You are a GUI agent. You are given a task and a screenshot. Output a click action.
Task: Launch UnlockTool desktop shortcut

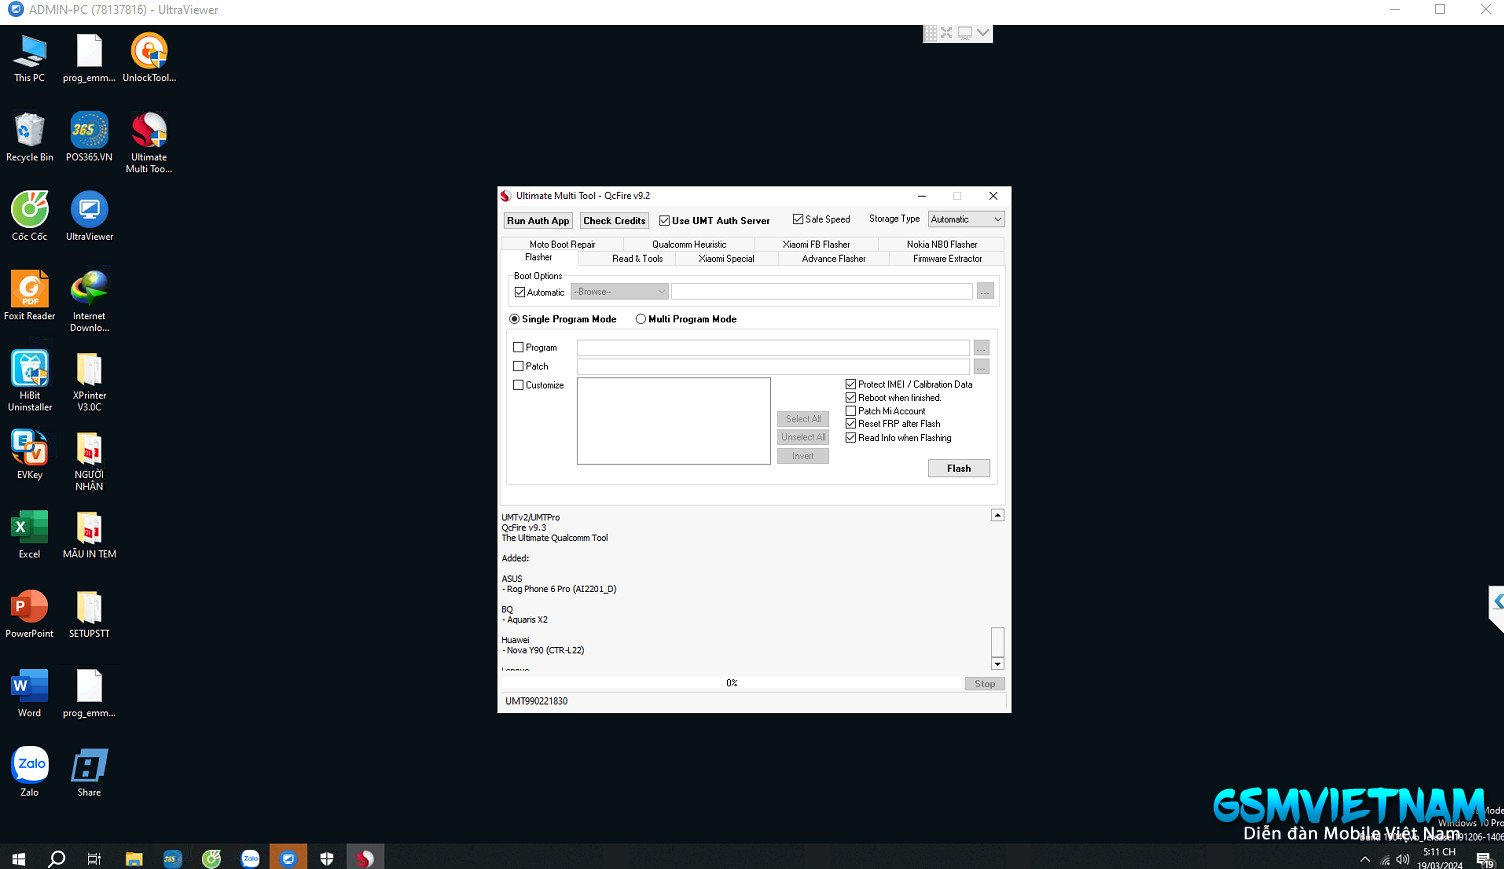[149, 58]
